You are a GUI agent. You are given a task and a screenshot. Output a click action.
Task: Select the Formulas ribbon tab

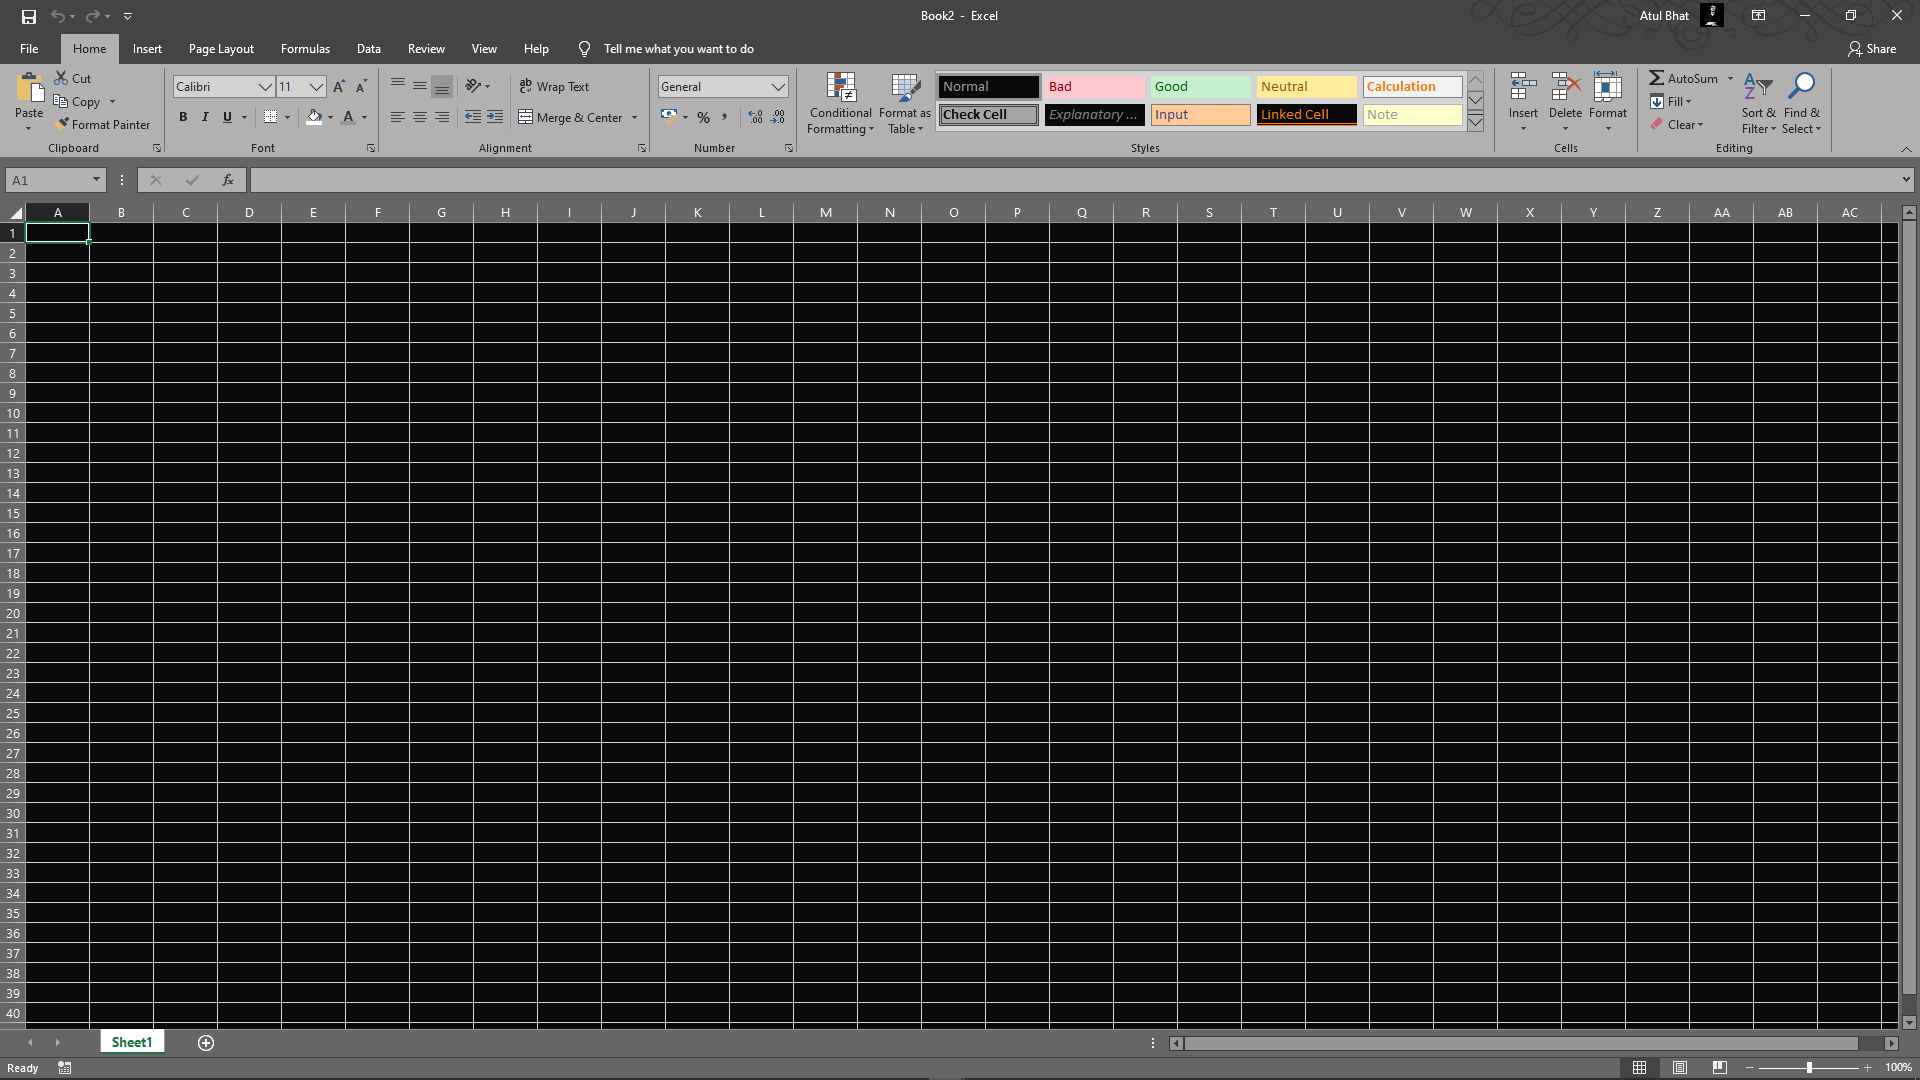tap(305, 49)
